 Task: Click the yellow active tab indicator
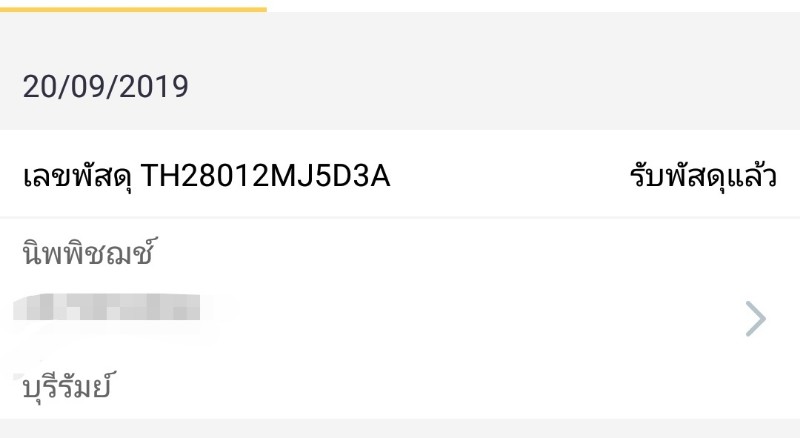133,8
